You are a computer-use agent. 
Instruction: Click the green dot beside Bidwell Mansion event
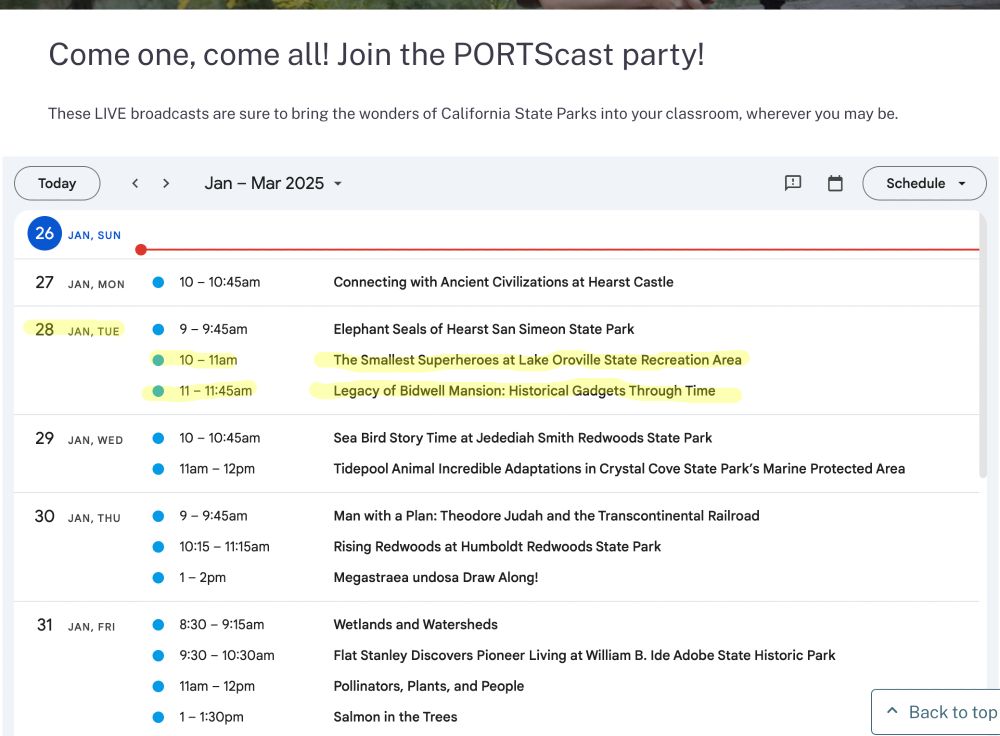tap(158, 390)
